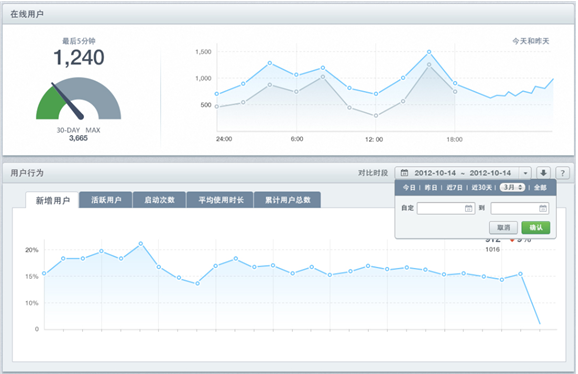Choose the 今日 quick range
This screenshot has width=578, height=374.
pyautogui.click(x=409, y=188)
